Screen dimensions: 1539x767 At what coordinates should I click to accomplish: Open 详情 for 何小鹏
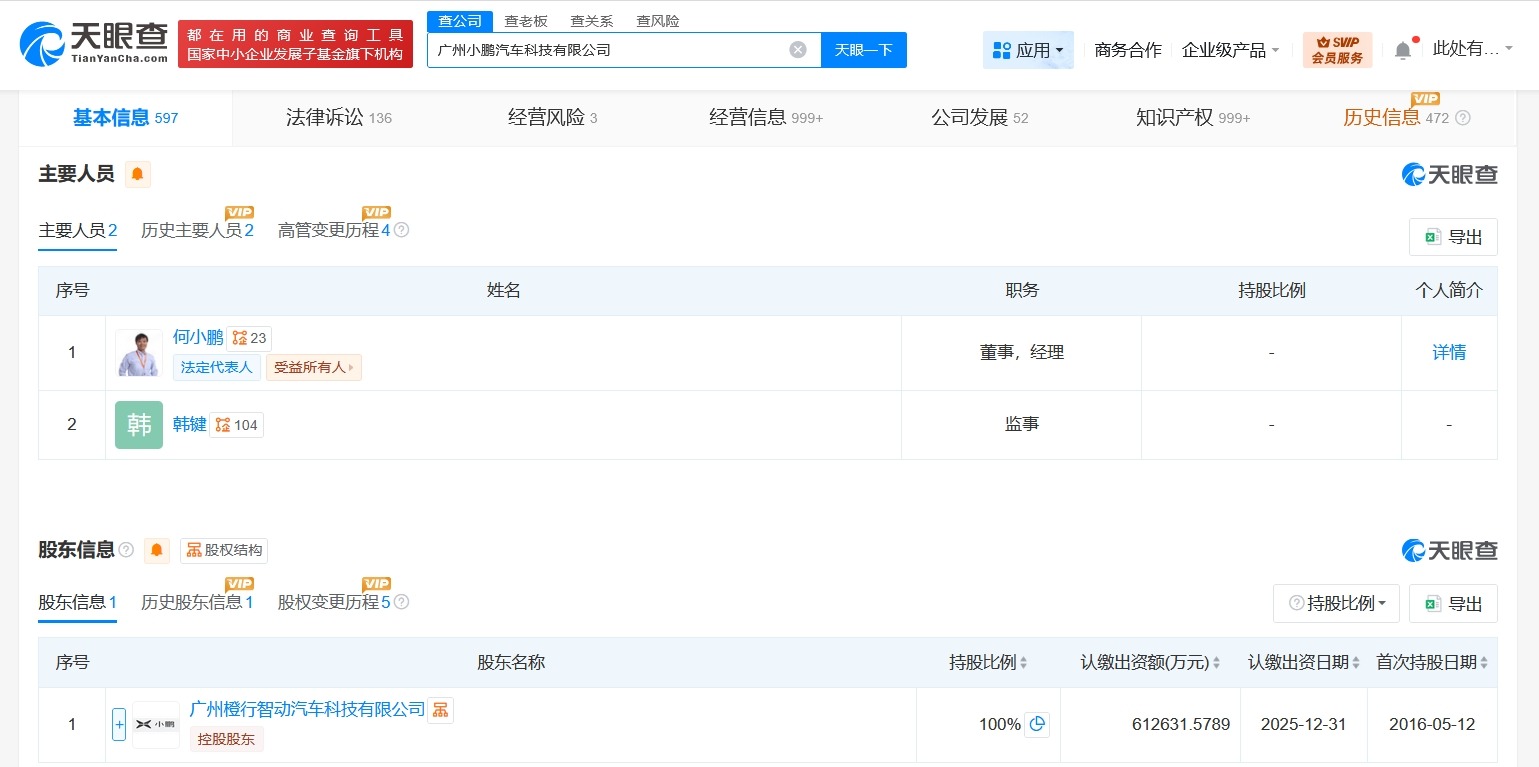(1448, 352)
